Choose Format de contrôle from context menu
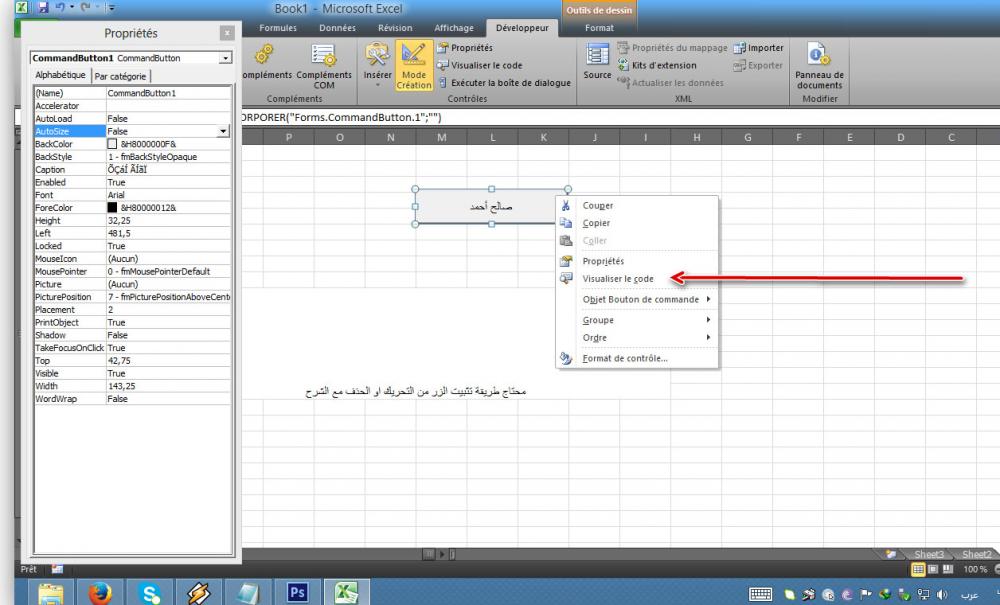Image resolution: width=1000 pixels, height=605 pixels. (637, 358)
